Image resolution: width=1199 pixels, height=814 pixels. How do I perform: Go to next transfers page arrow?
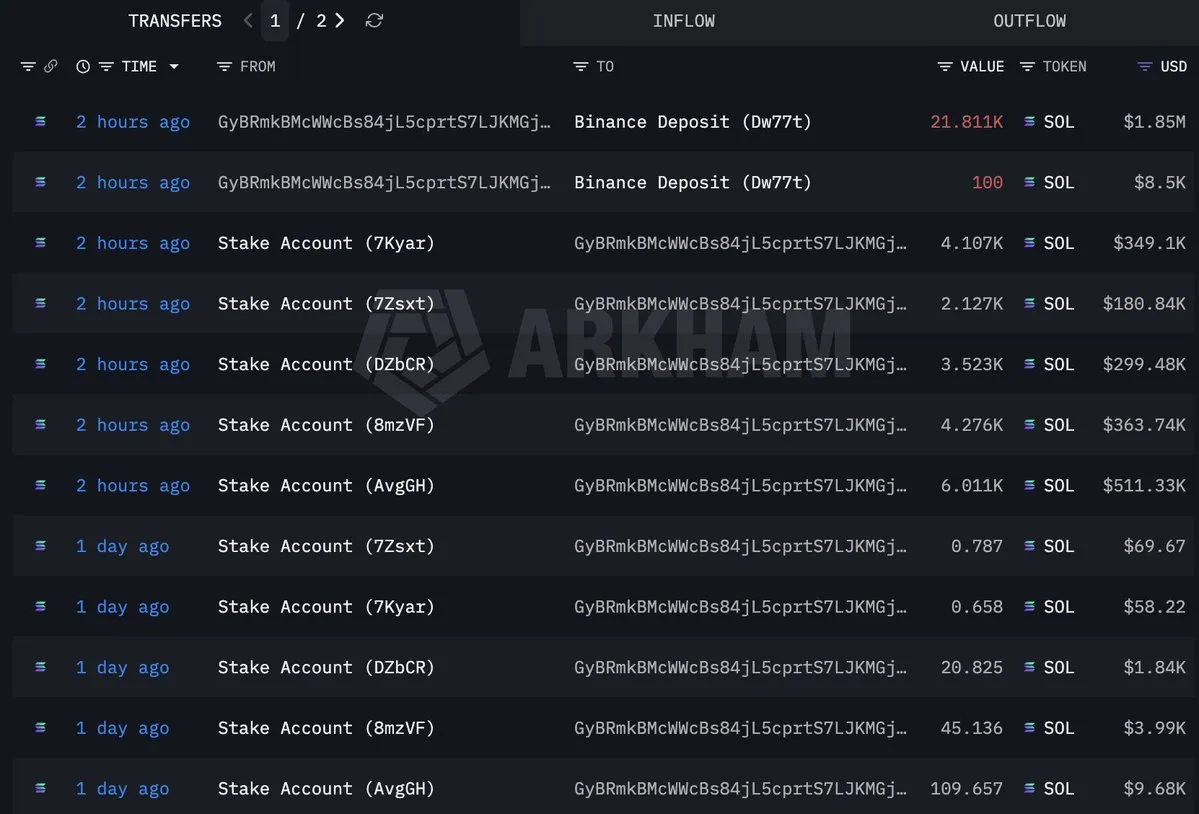(340, 21)
